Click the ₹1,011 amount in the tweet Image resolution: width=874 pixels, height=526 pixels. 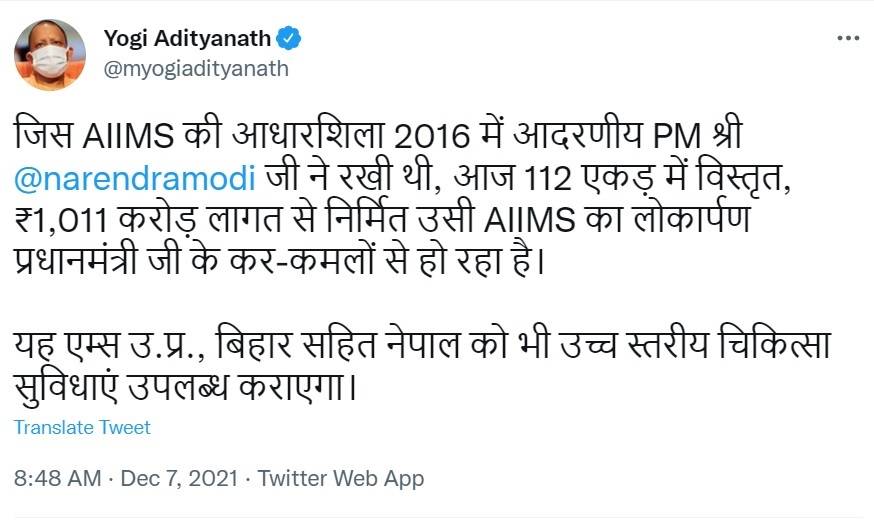[x=63, y=222]
